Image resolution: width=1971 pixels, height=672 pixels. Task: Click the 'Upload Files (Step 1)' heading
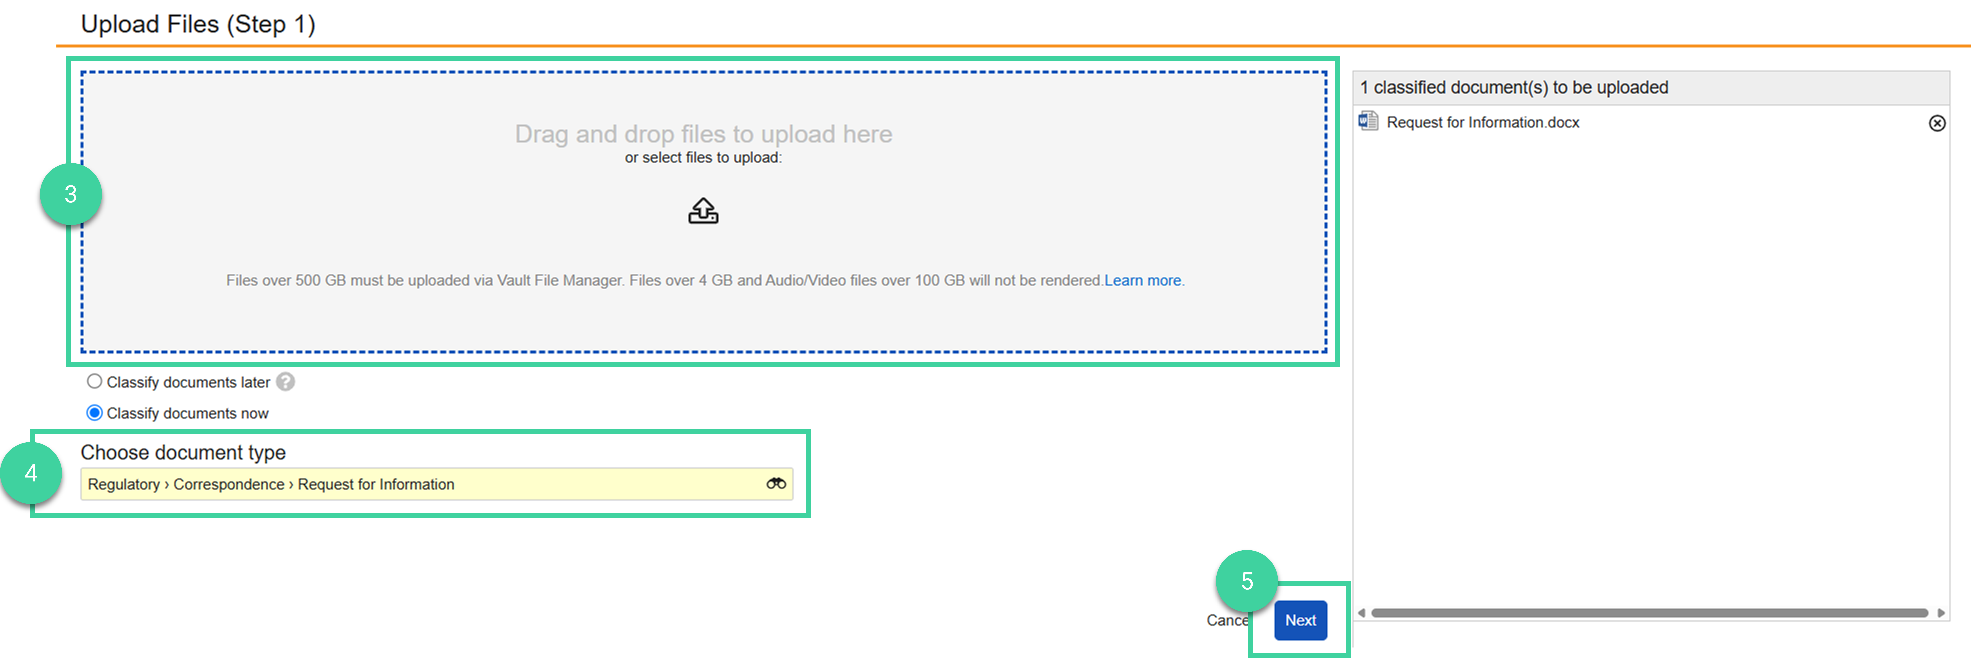(x=198, y=24)
